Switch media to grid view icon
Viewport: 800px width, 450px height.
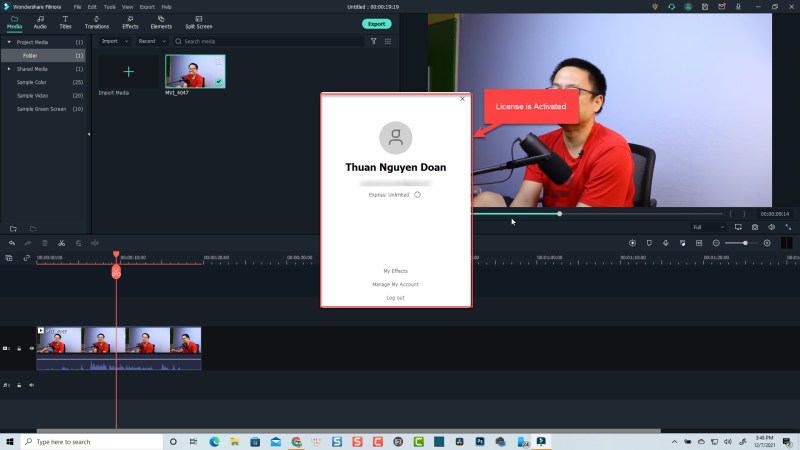pyautogui.click(x=388, y=42)
